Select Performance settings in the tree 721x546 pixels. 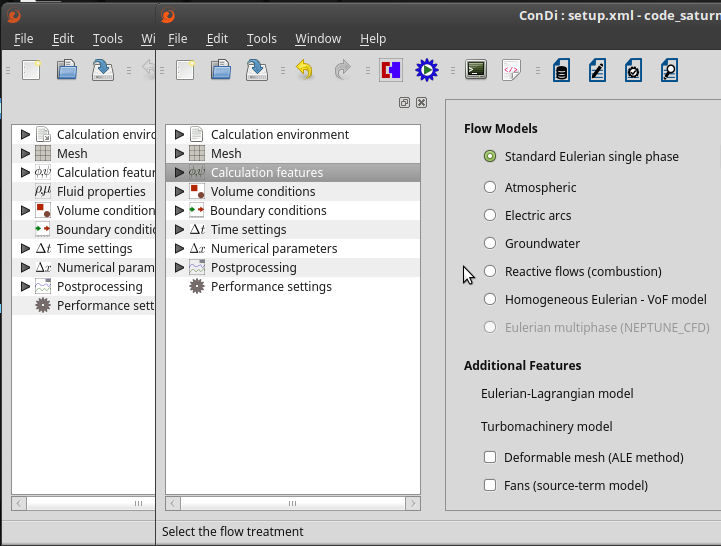270,286
